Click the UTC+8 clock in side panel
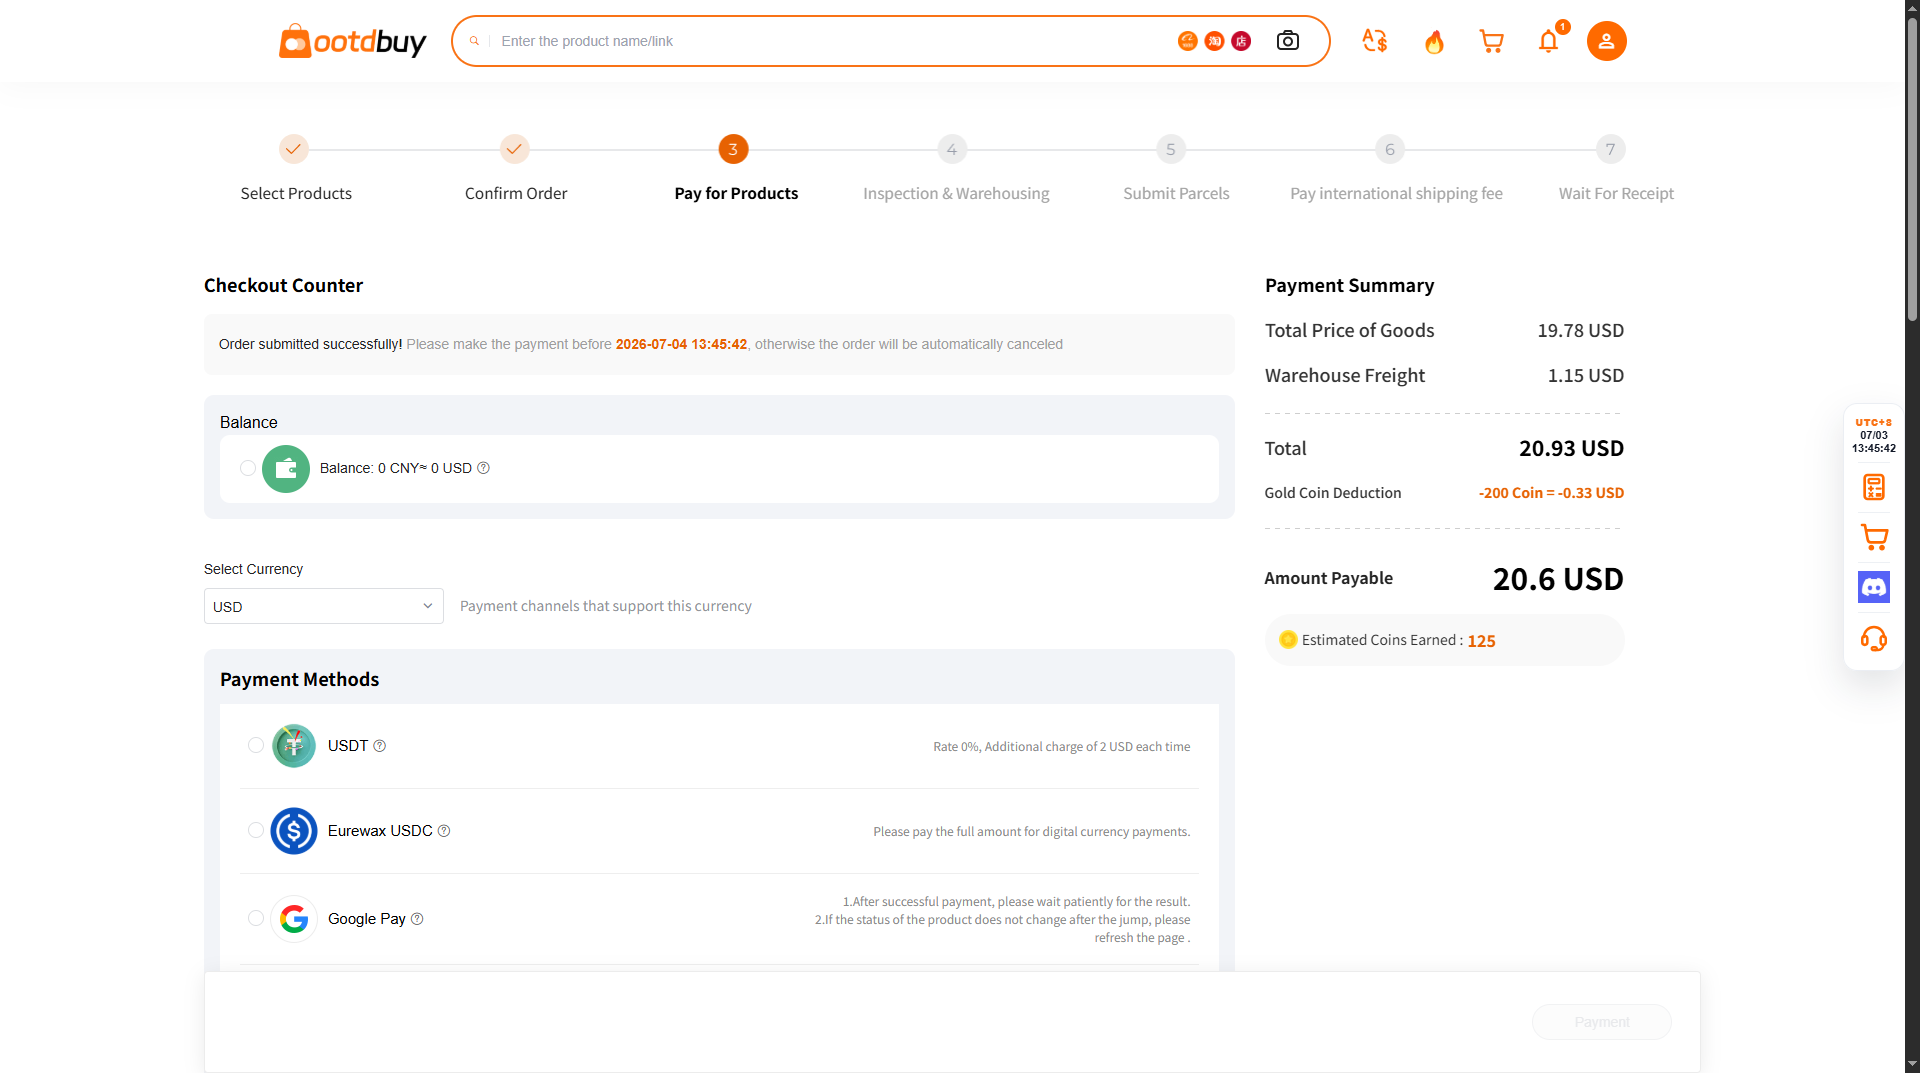Viewport: 1920px width, 1073px height. pos(1874,436)
